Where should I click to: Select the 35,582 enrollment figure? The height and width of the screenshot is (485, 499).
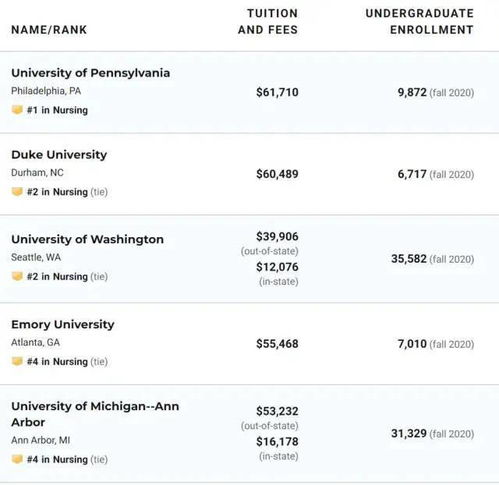click(409, 259)
